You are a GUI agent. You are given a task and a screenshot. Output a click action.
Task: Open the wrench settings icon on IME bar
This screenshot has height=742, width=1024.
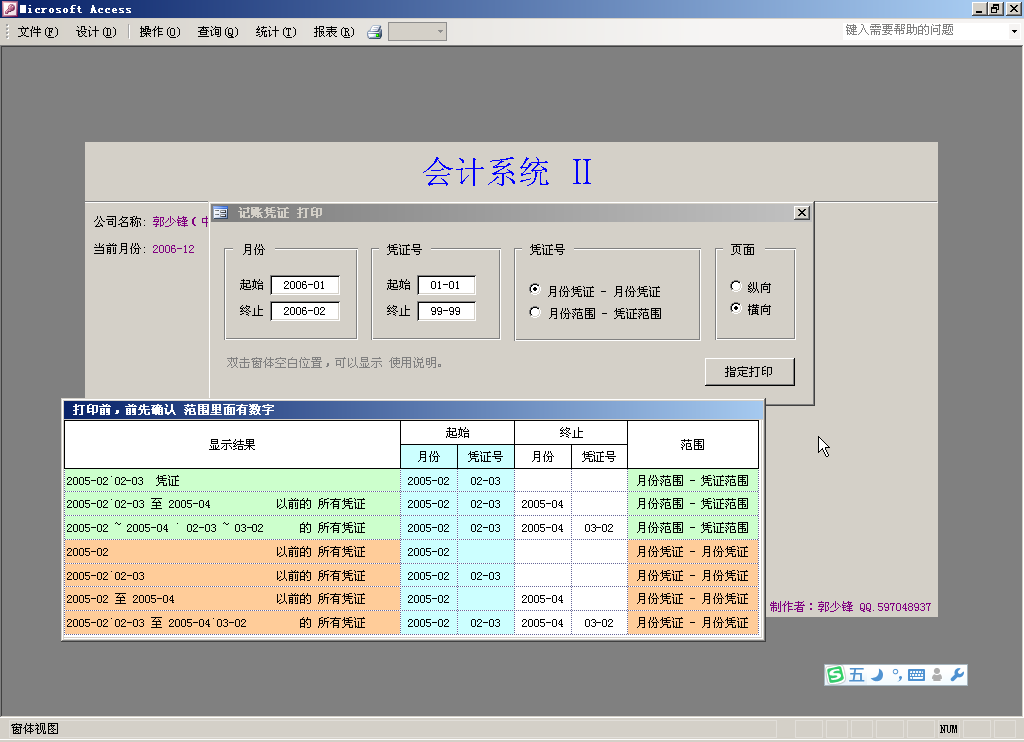pyautogui.click(x=957, y=675)
